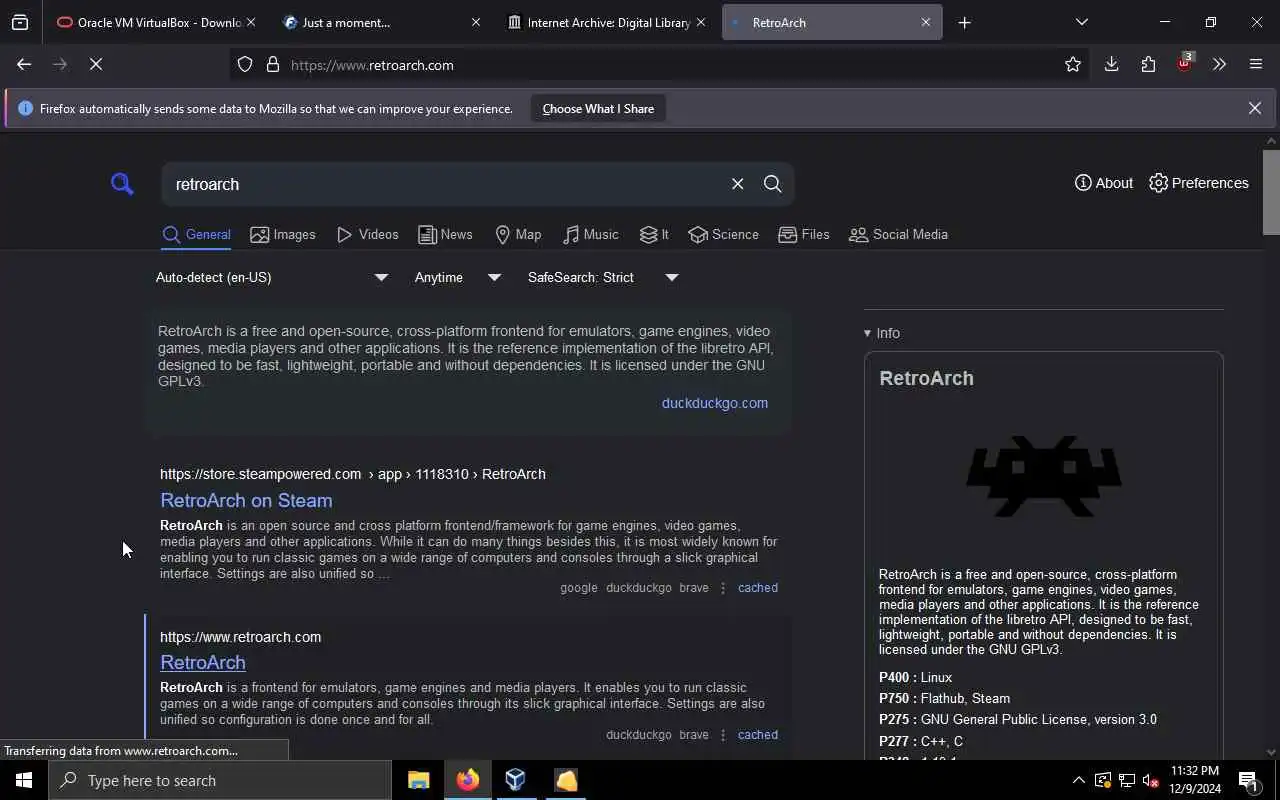The image size is (1280, 800).
Task: Select the General search category
Action: pos(196,234)
